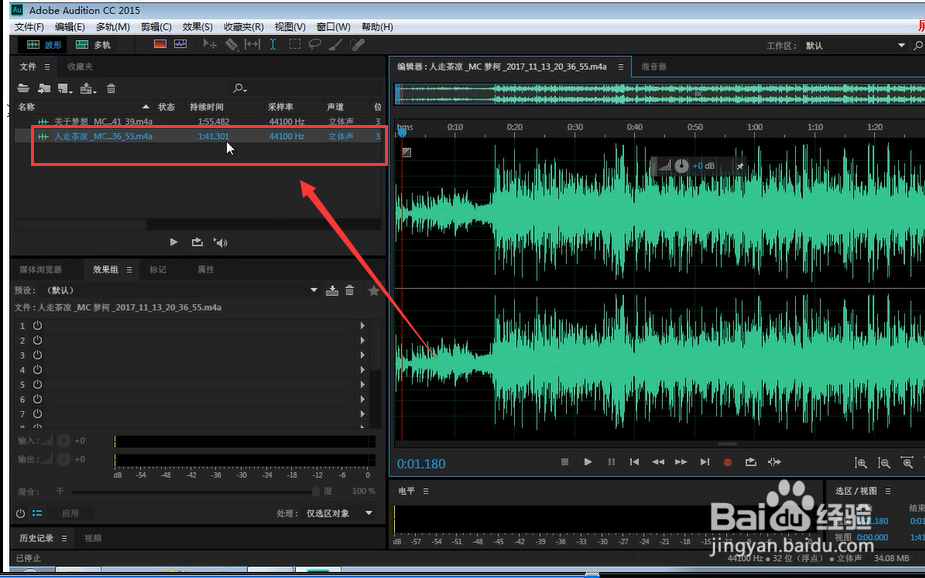Sort by Duration column header

(x=206, y=107)
